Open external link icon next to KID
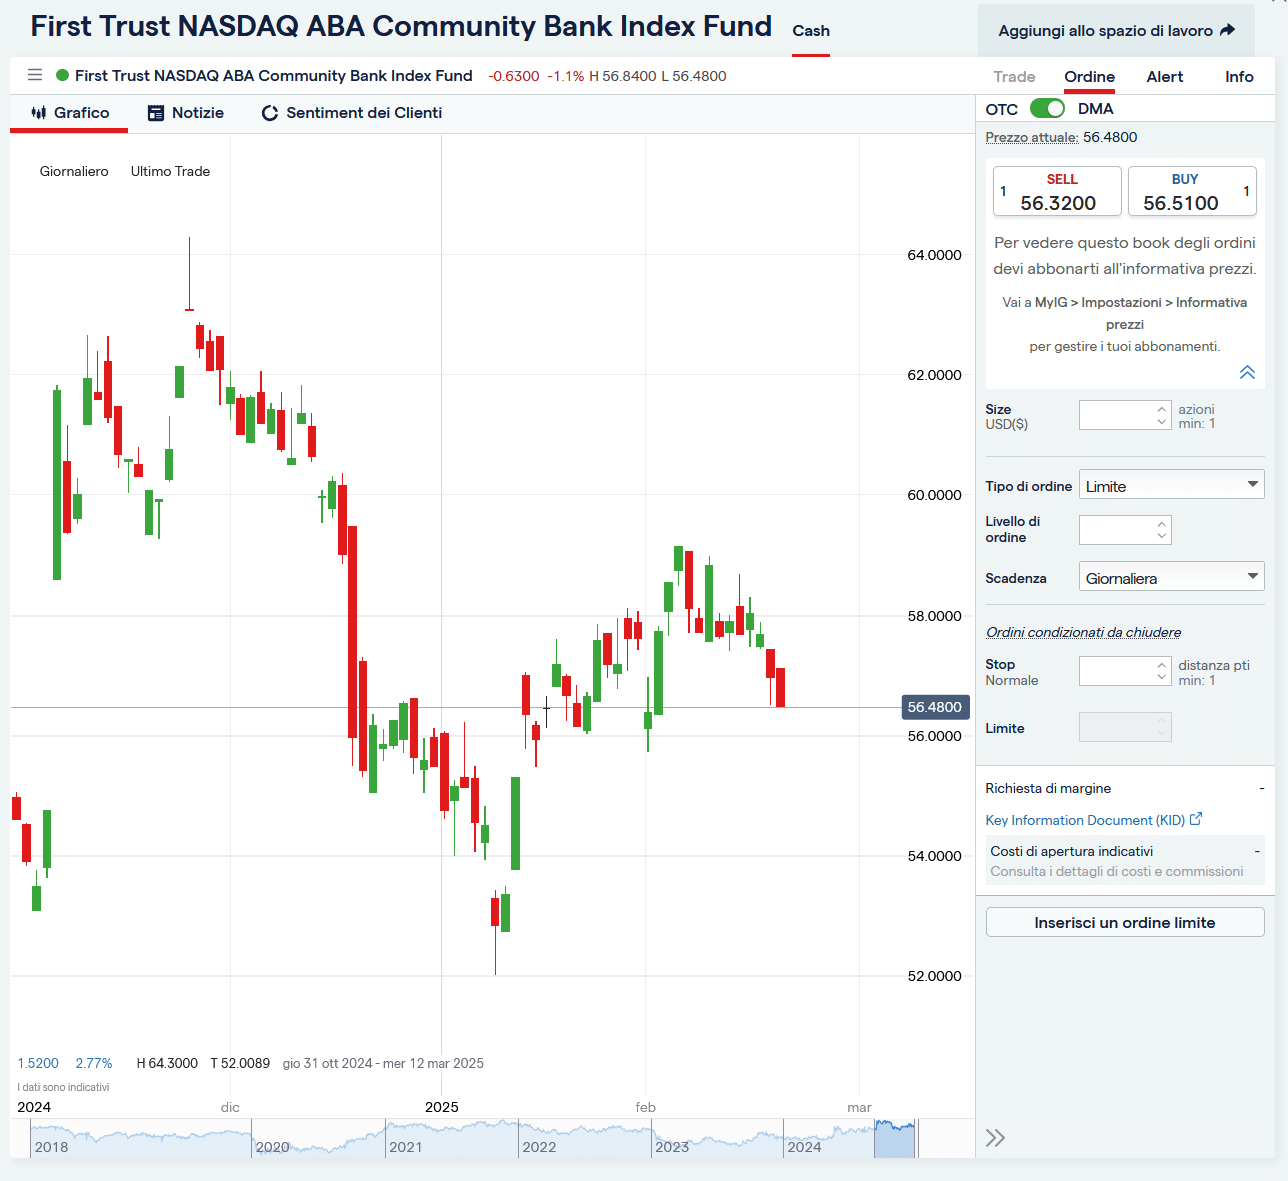The image size is (1288, 1181). coord(1196,819)
